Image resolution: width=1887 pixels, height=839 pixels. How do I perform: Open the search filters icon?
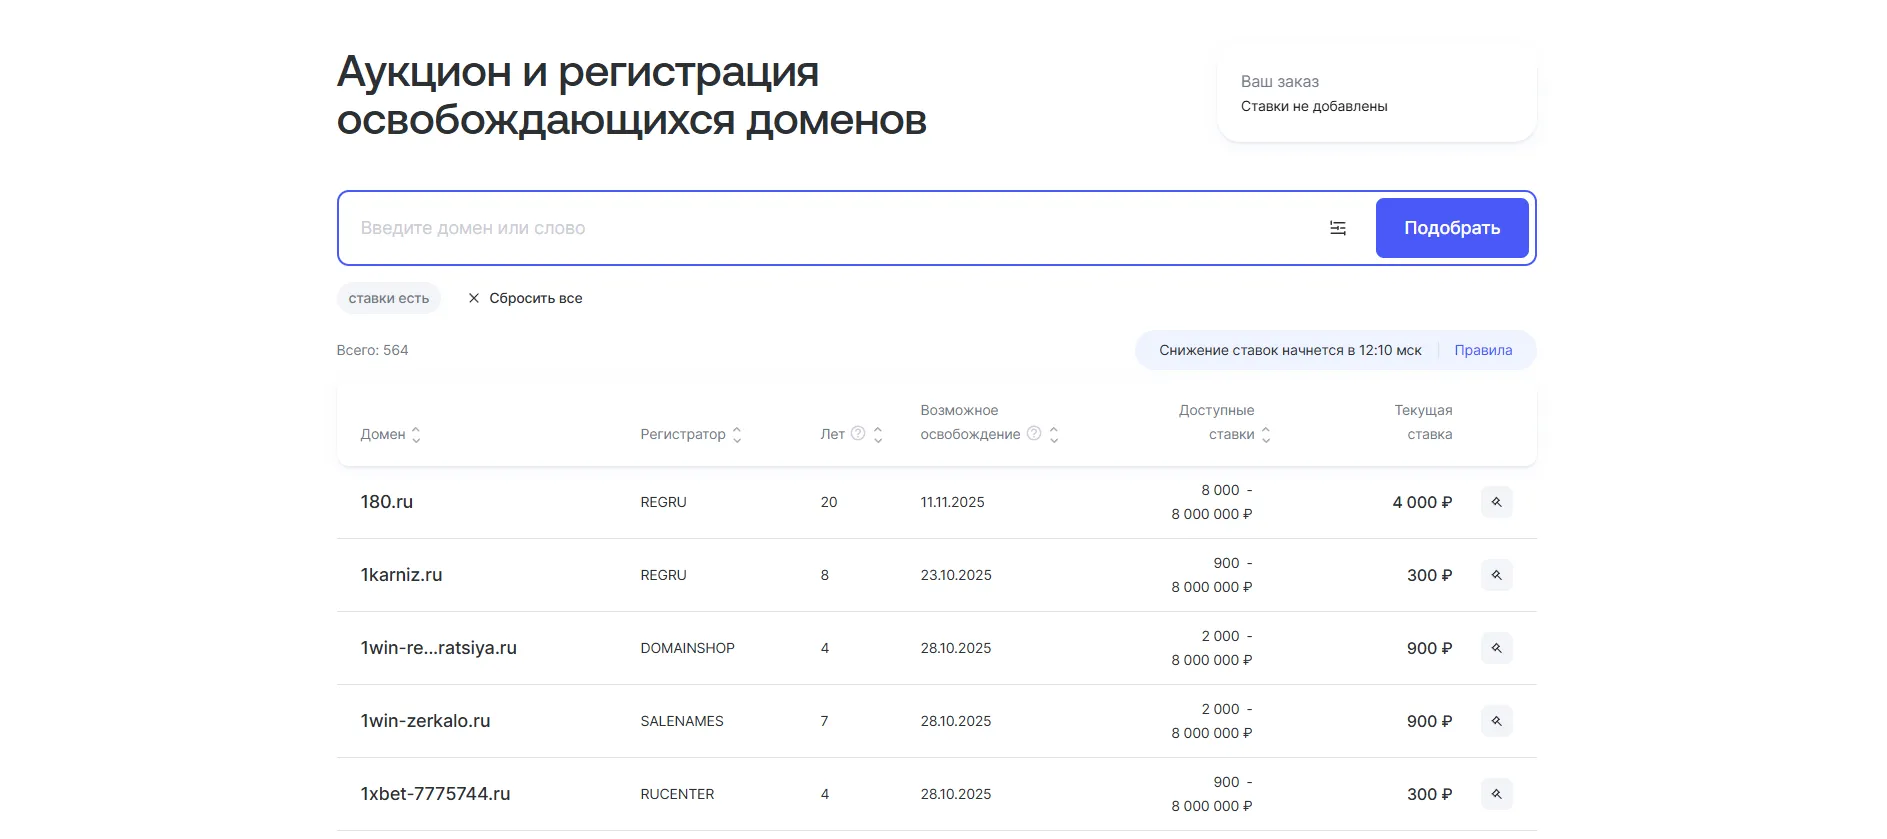point(1338,228)
